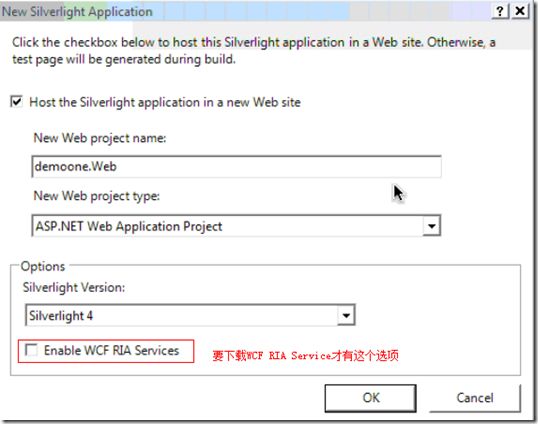
Task: Click the Silverlight Version label
Action: click(x=74, y=287)
